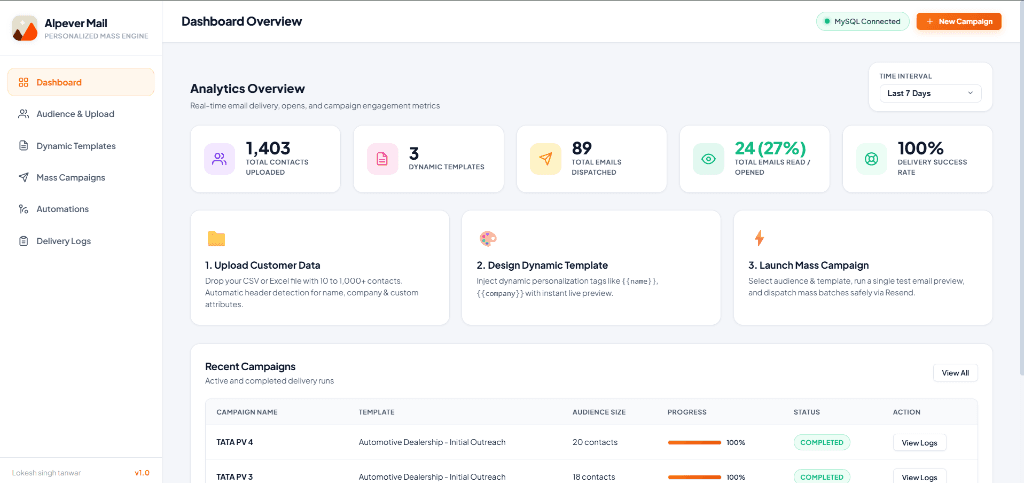Click the delivery success lifebuoy icon
The height and width of the screenshot is (483, 1024).
(x=872, y=159)
